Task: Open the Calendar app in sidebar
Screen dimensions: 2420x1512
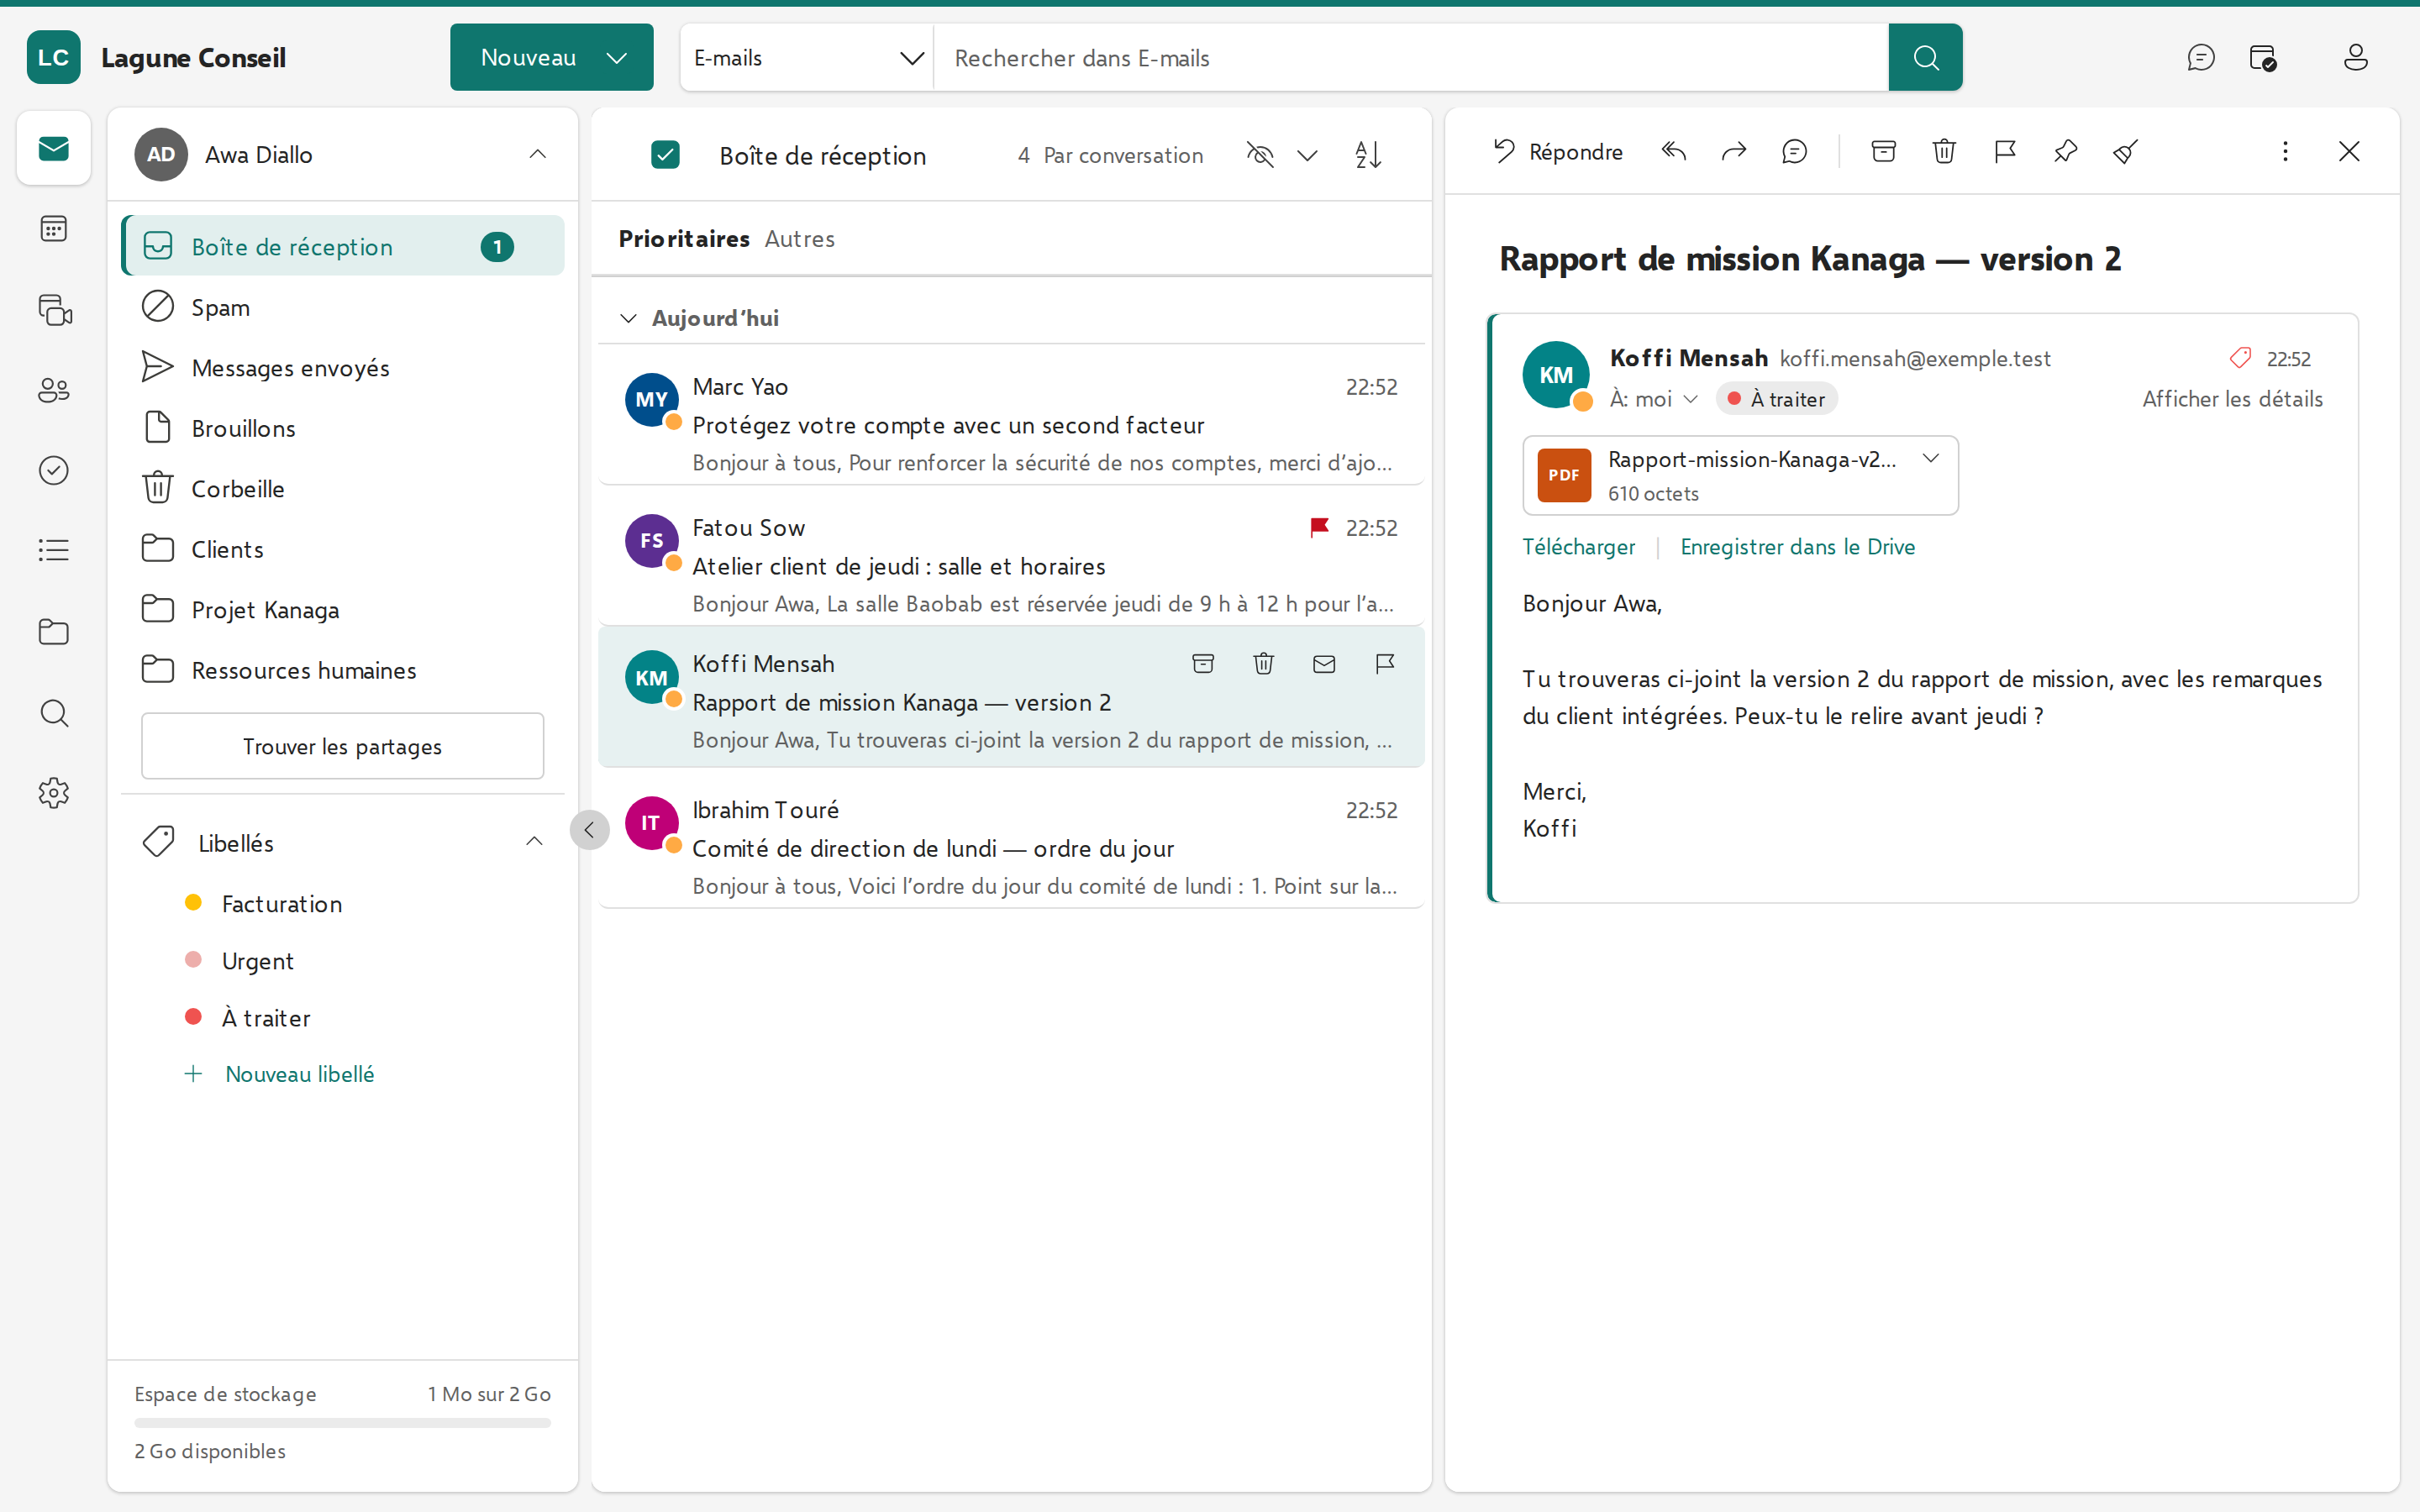Action: click(x=54, y=229)
